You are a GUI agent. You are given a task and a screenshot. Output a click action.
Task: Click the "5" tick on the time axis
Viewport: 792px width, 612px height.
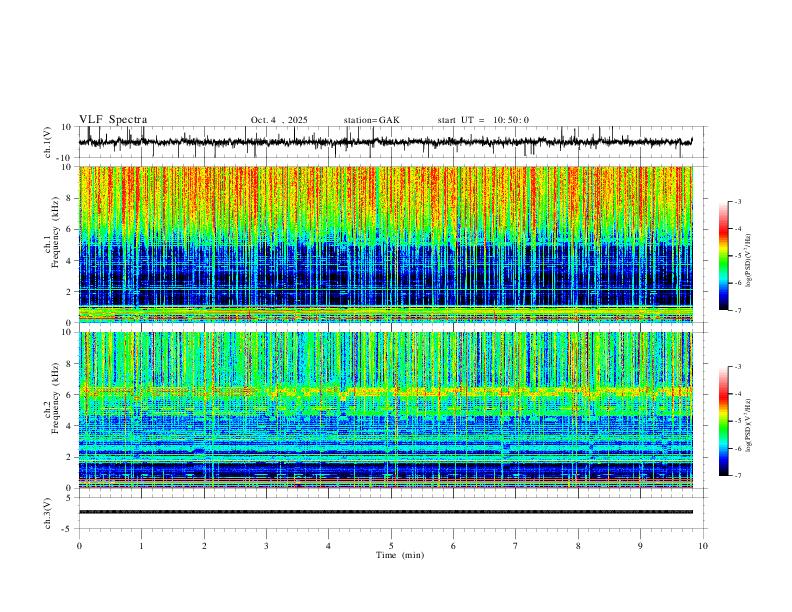[391, 546]
